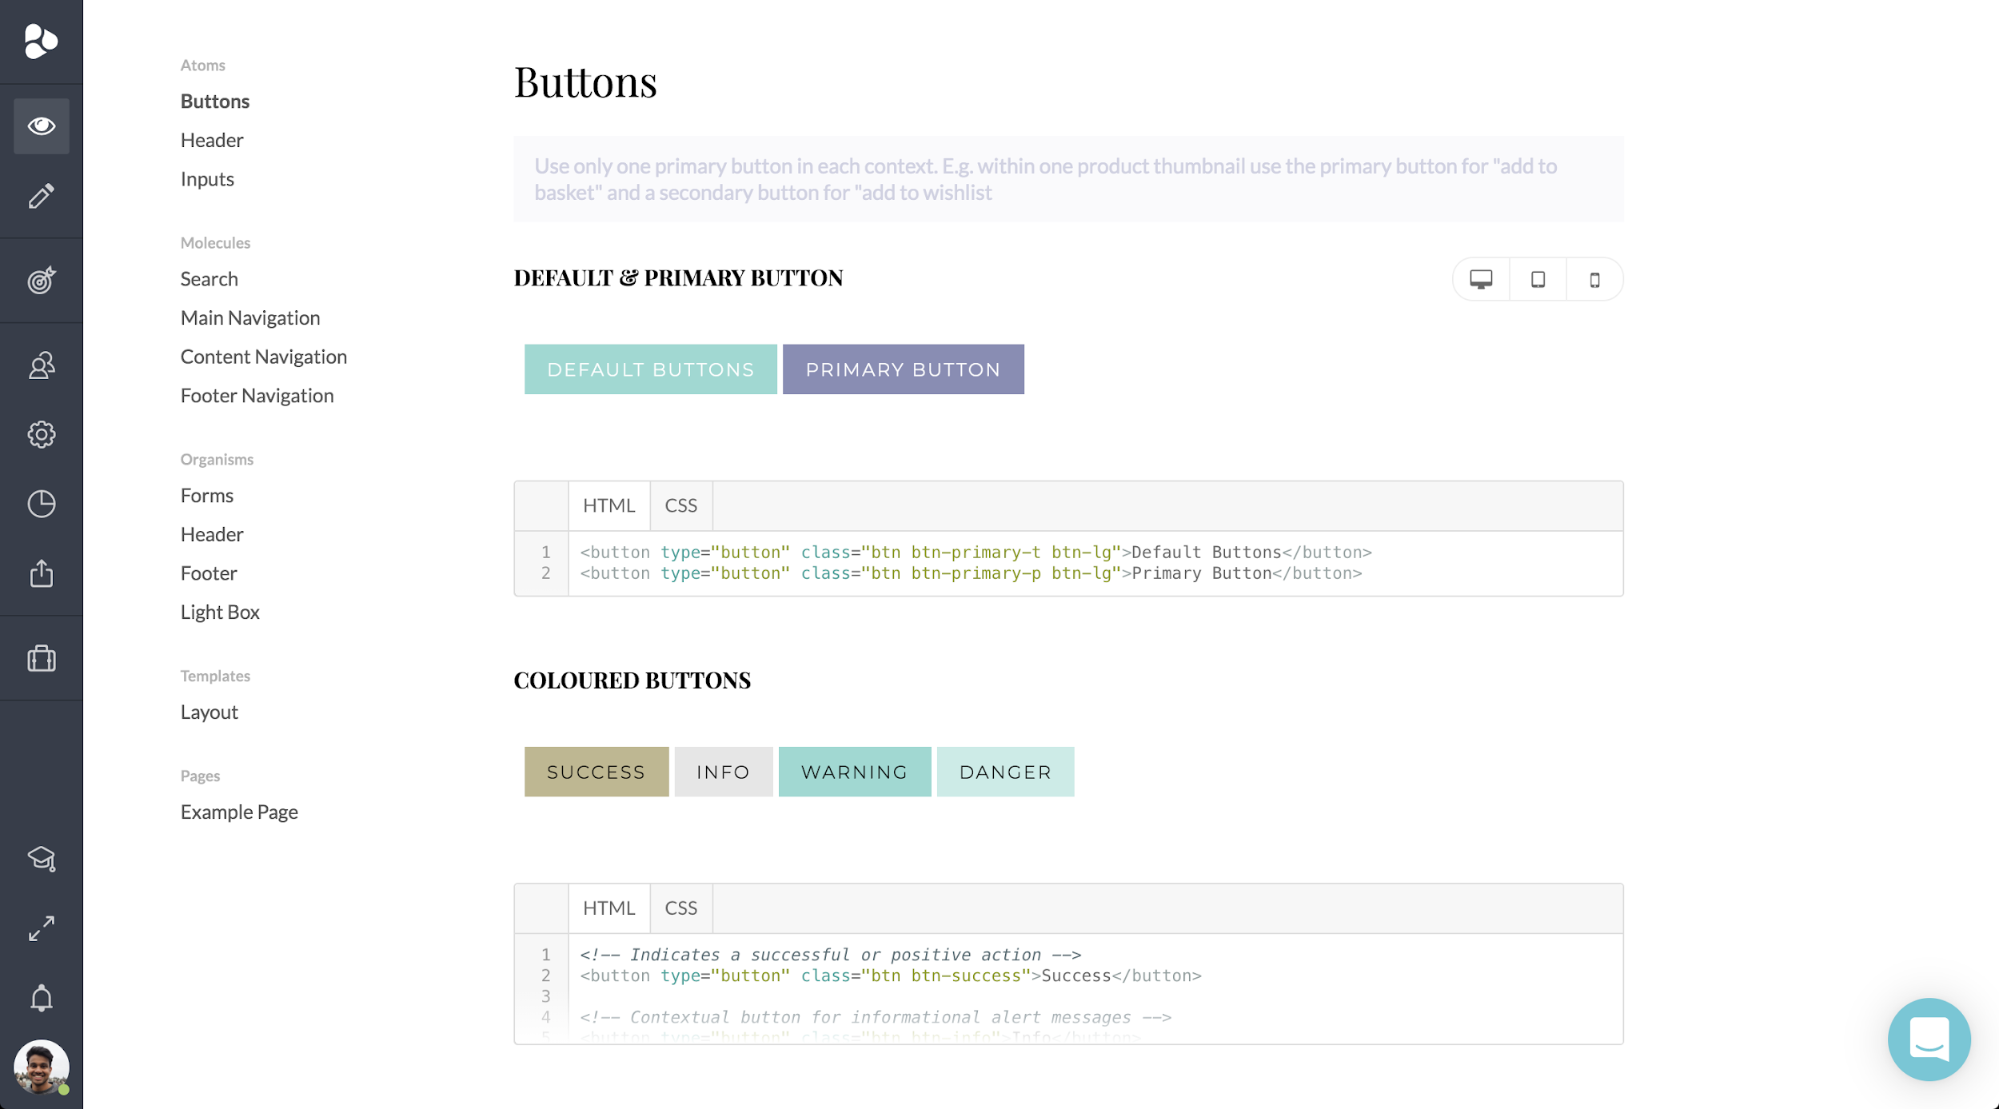Expand the Molecules section in sidebar
The width and height of the screenshot is (1999, 1110).
pyautogui.click(x=215, y=242)
